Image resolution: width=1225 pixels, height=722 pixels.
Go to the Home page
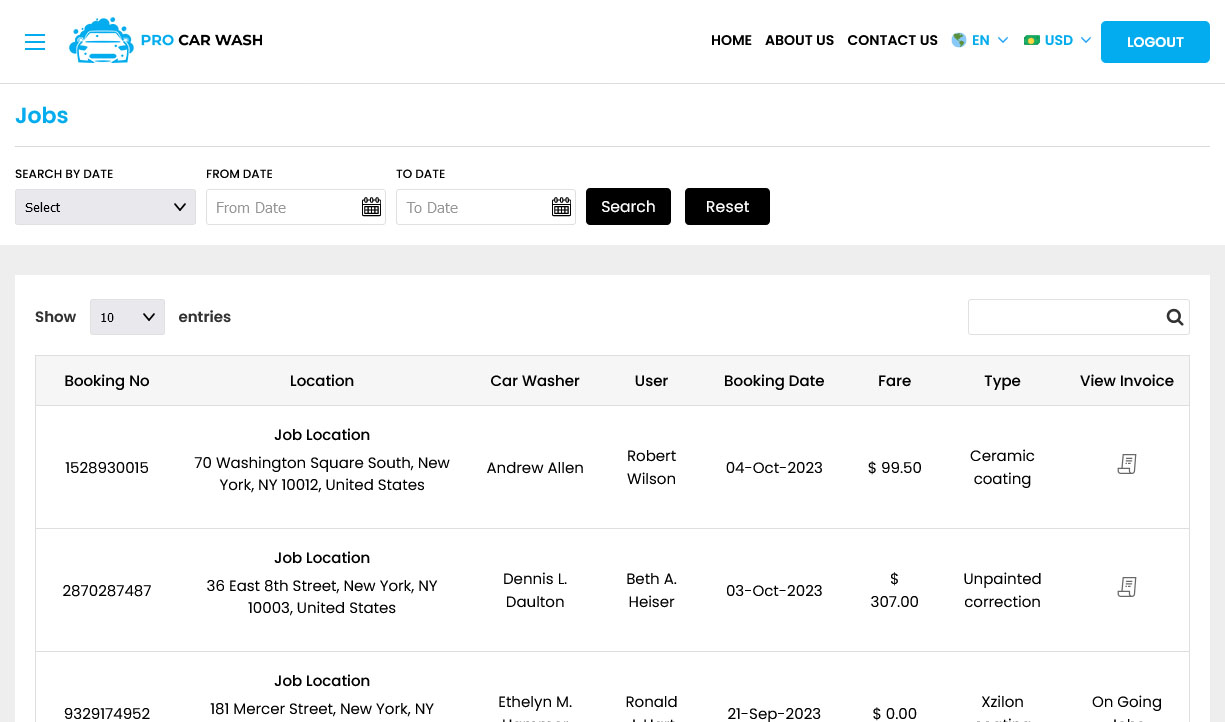click(731, 40)
